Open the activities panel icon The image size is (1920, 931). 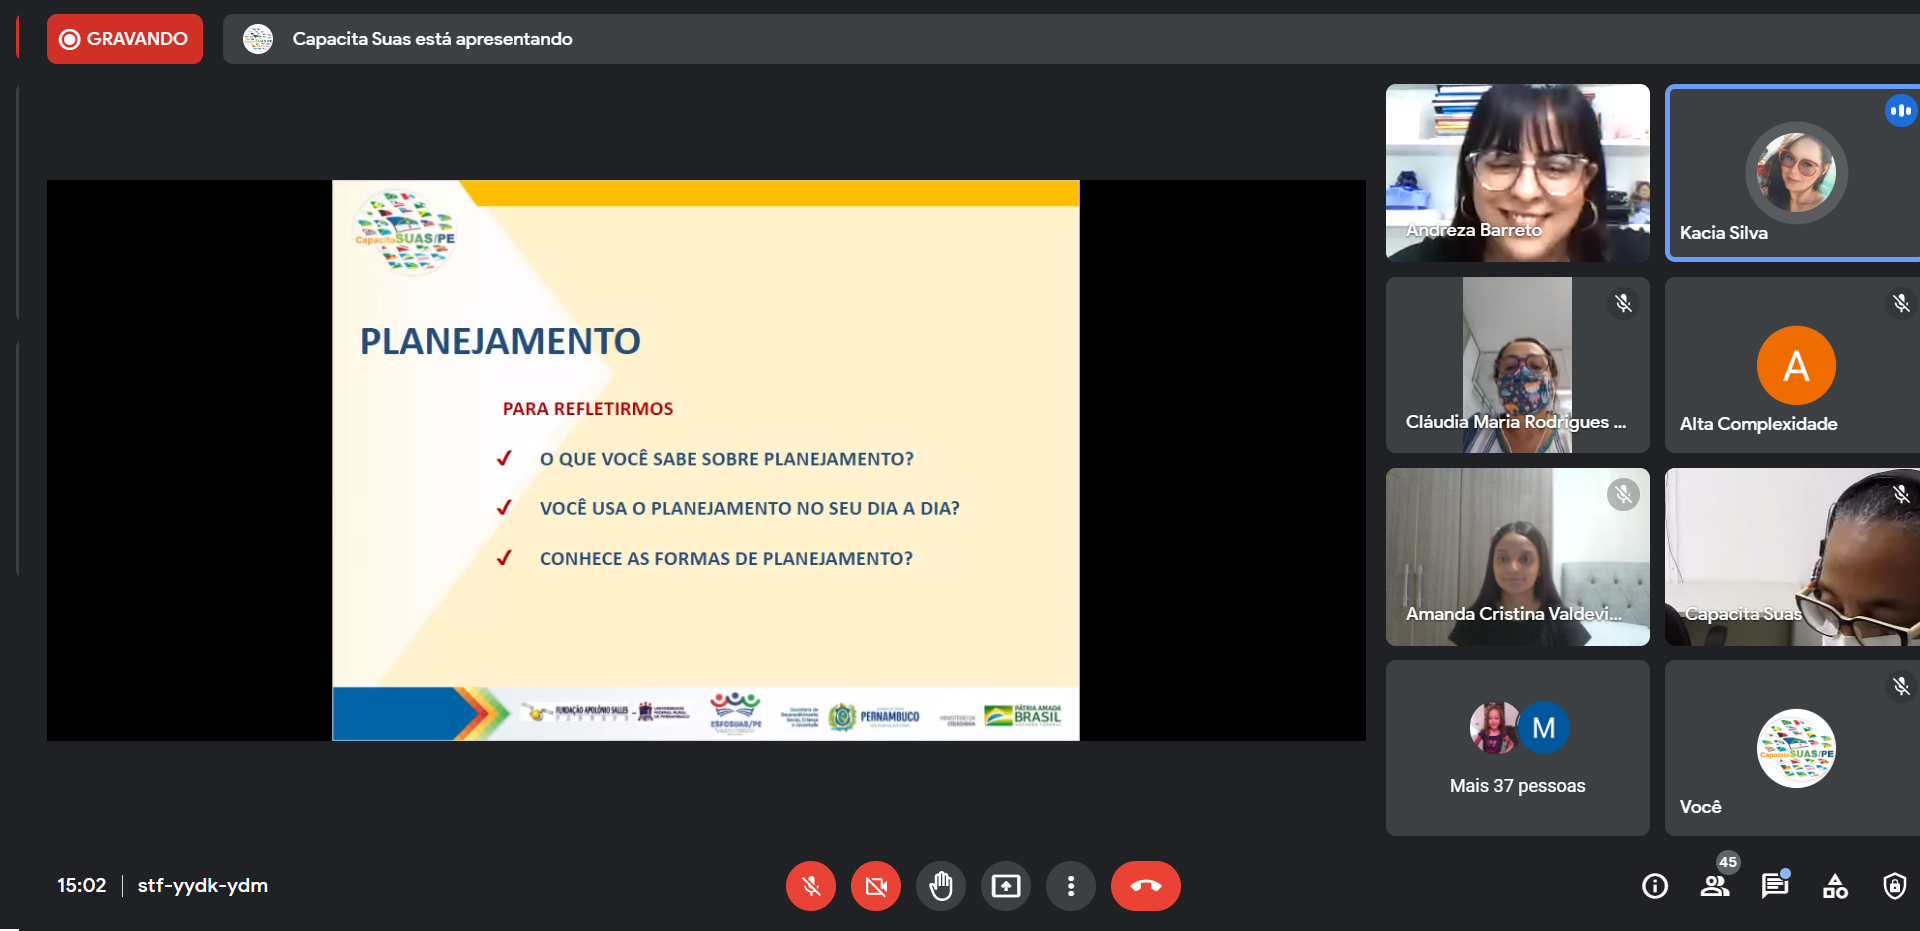(1835, 886)
